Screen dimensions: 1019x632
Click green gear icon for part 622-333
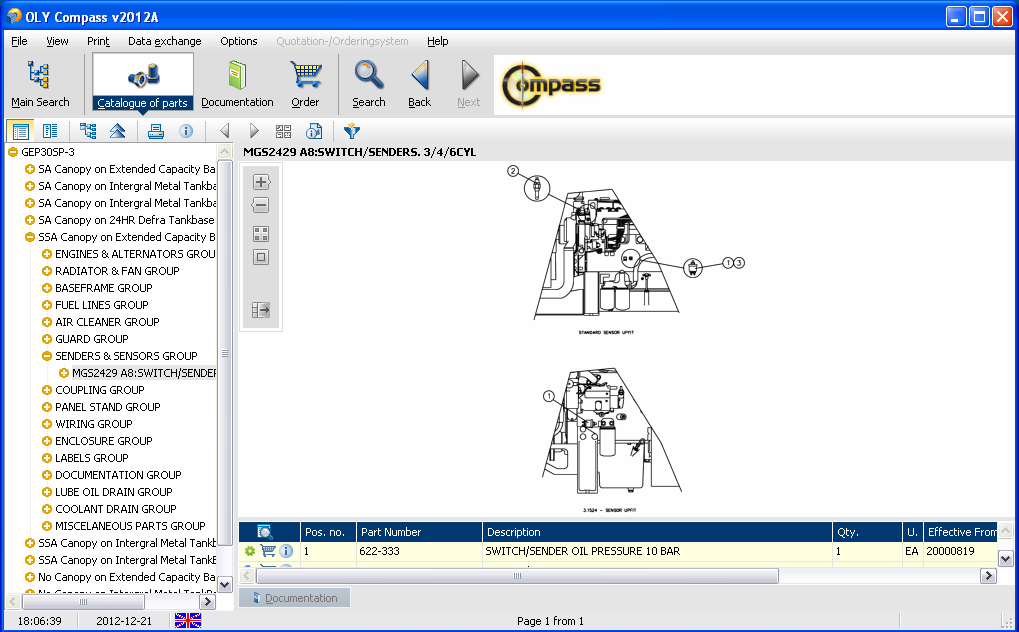tap(250, 551)
